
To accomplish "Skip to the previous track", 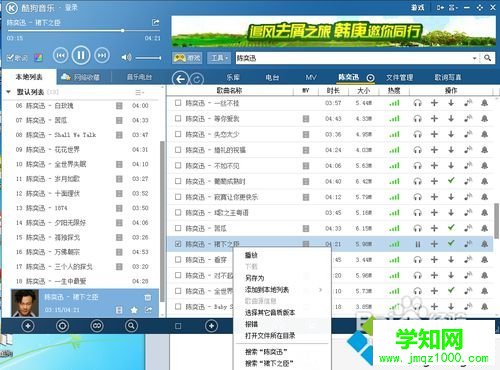I will pyautogui.click(x=61, y=55).
